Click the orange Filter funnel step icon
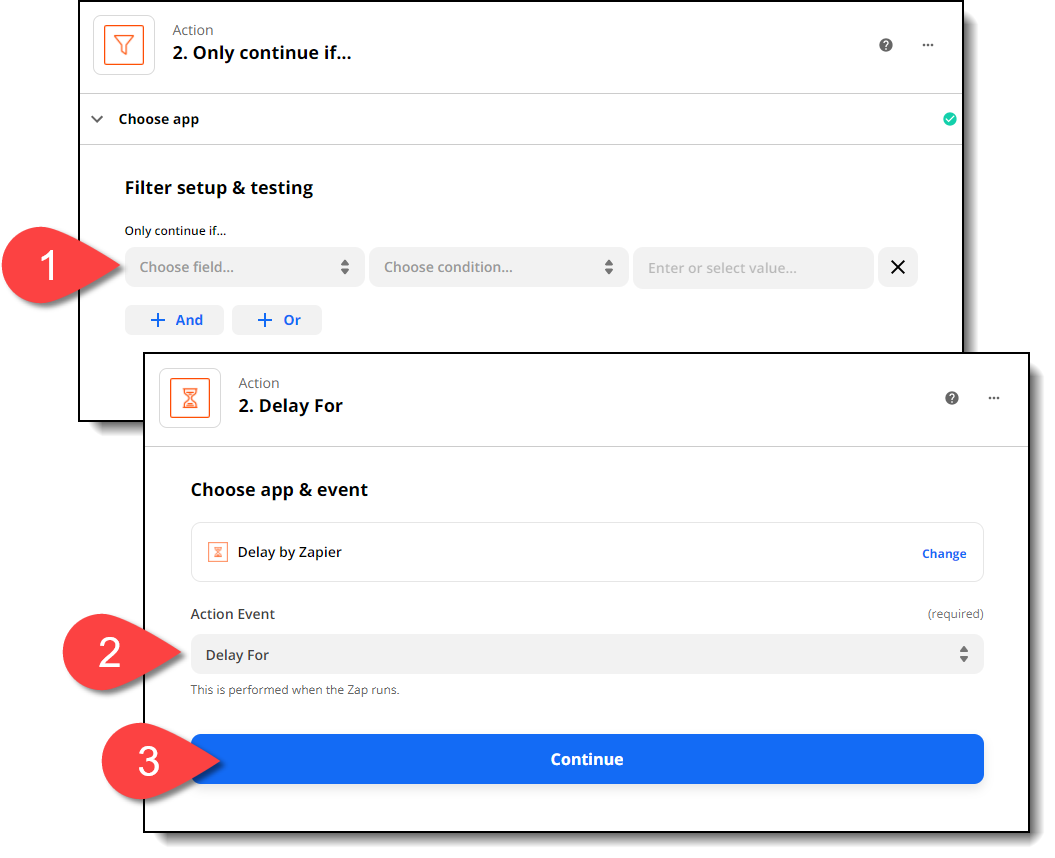This screenshot has height=858, width=1055. (124, 45)
